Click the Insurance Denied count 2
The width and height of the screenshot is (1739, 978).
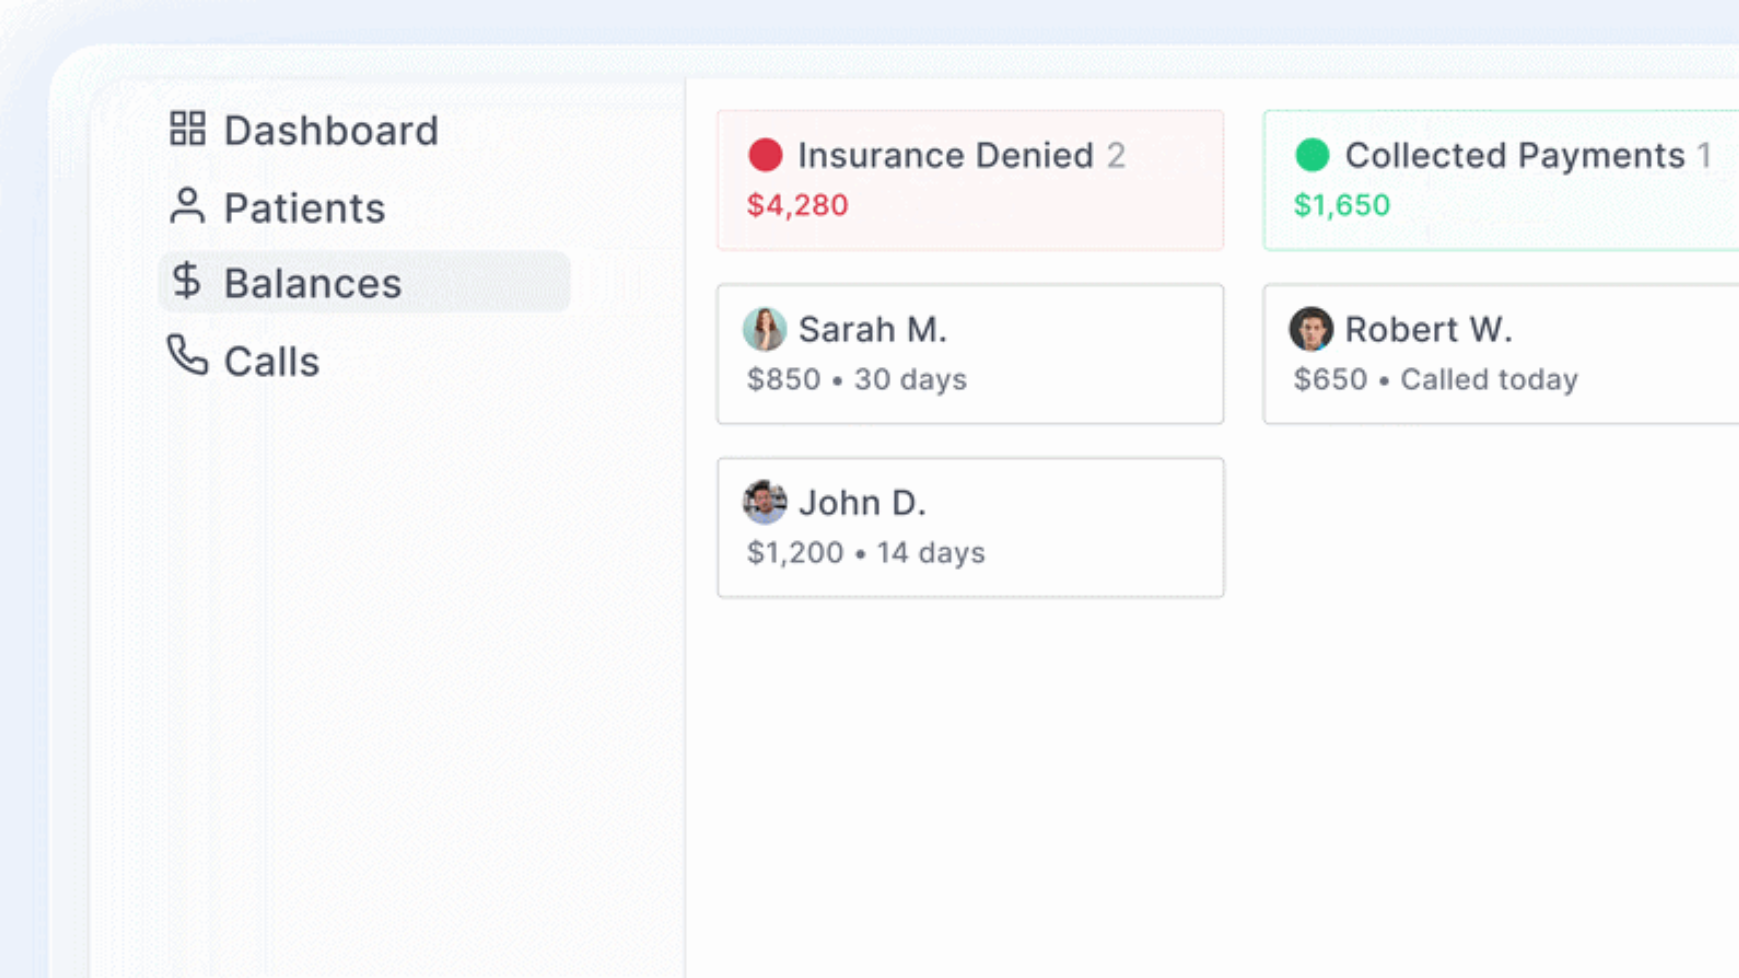pyautogui.click(x=1116, y=155)
